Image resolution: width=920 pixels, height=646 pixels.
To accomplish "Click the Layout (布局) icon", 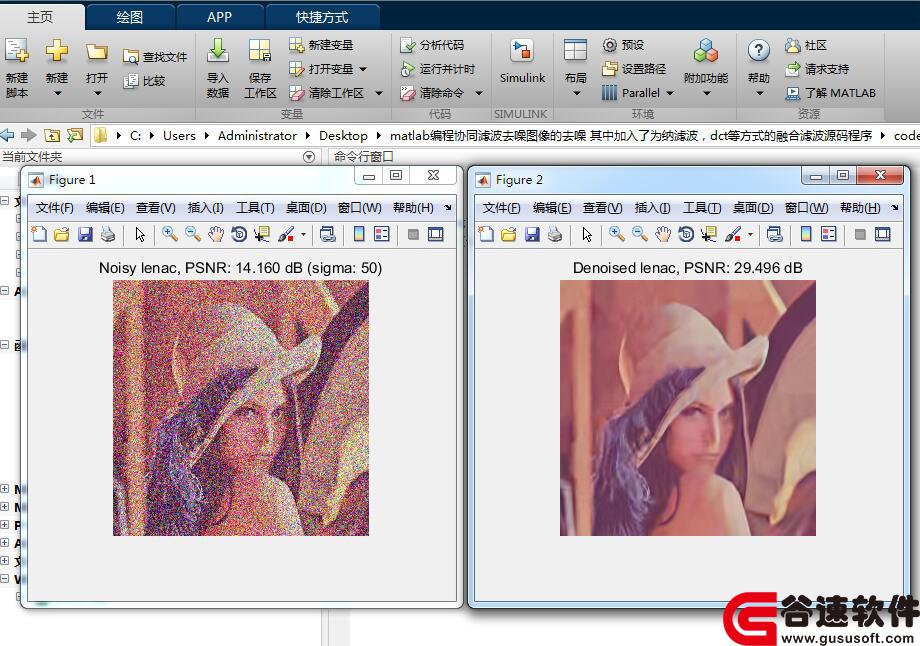I will coord(575,50).
